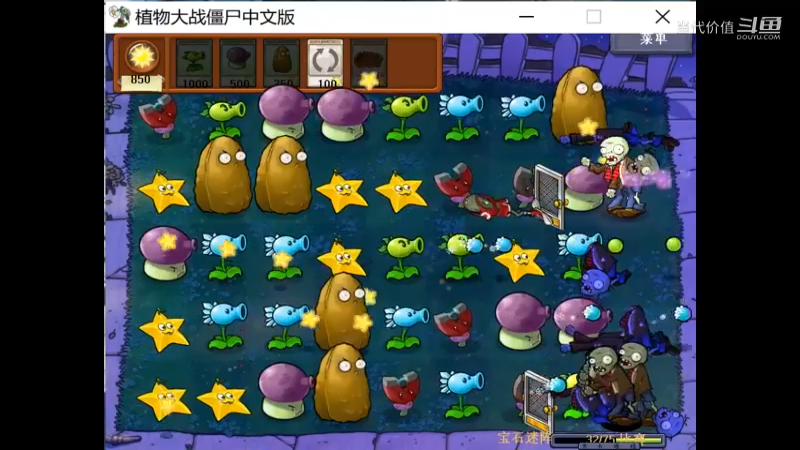Click the fume-shroom behind the screen door zombie

[x=586, y=188]
